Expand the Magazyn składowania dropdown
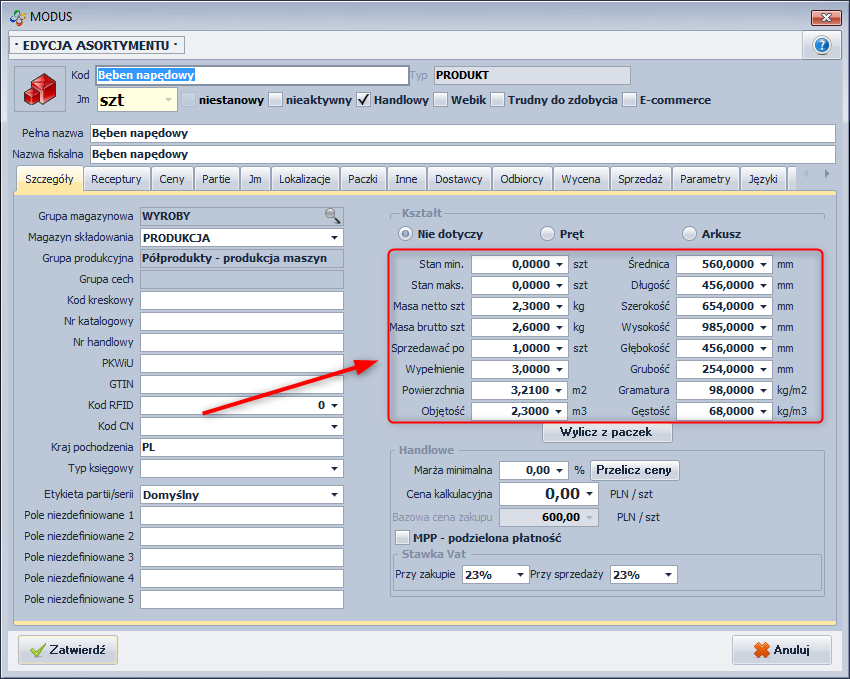Screen dimensions: 850x679 (334, 238)
